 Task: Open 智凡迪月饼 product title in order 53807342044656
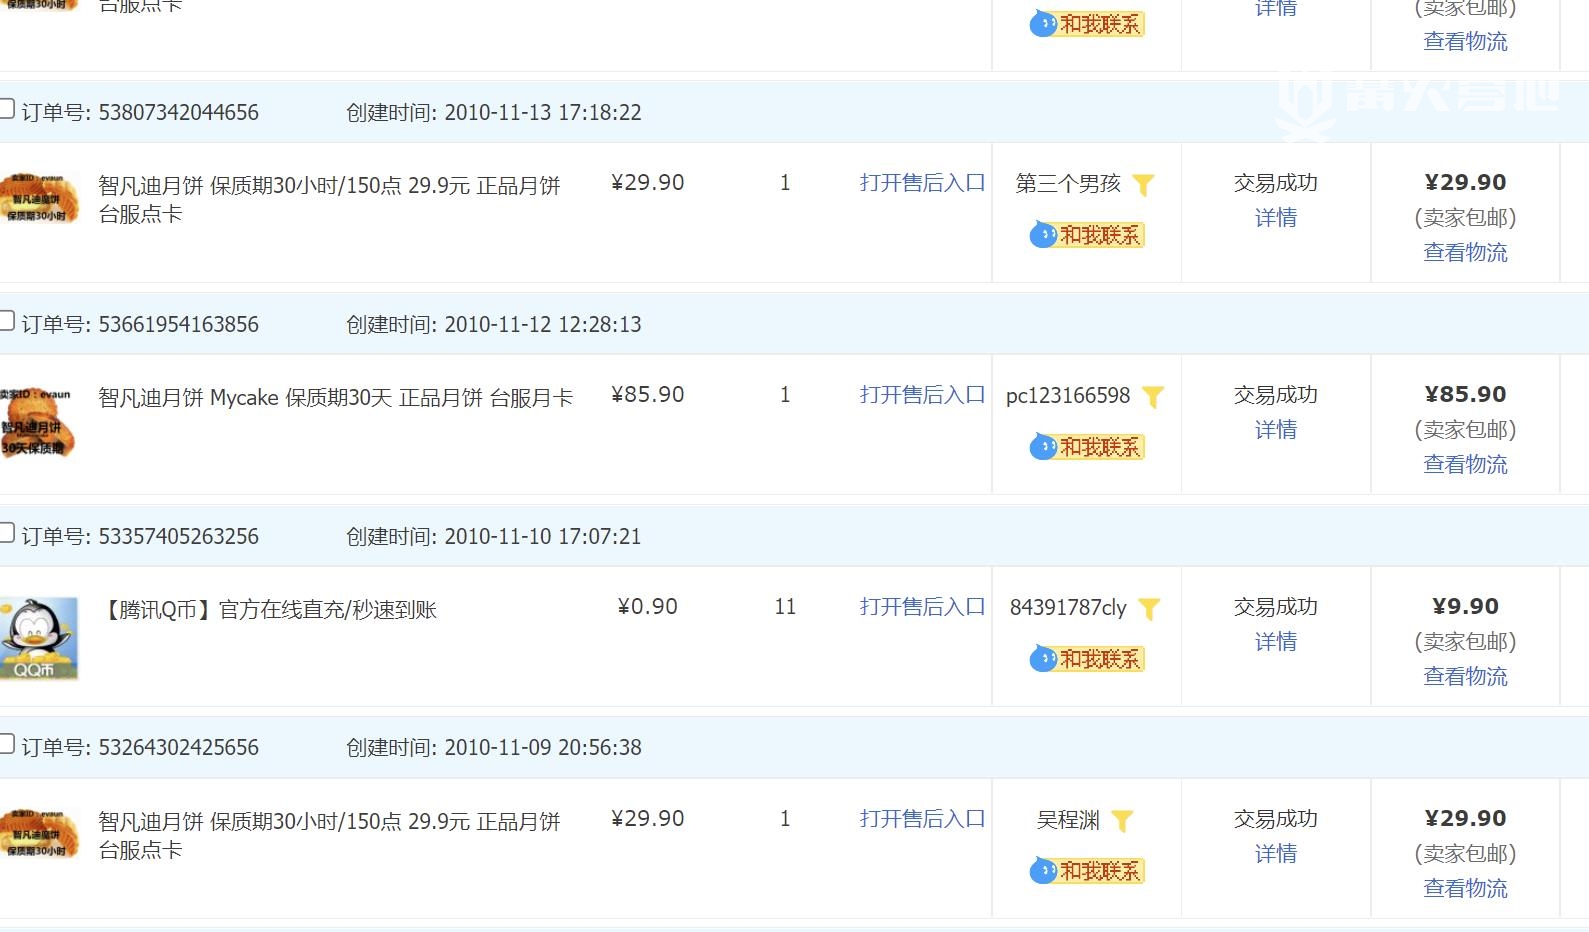(329, 200)
